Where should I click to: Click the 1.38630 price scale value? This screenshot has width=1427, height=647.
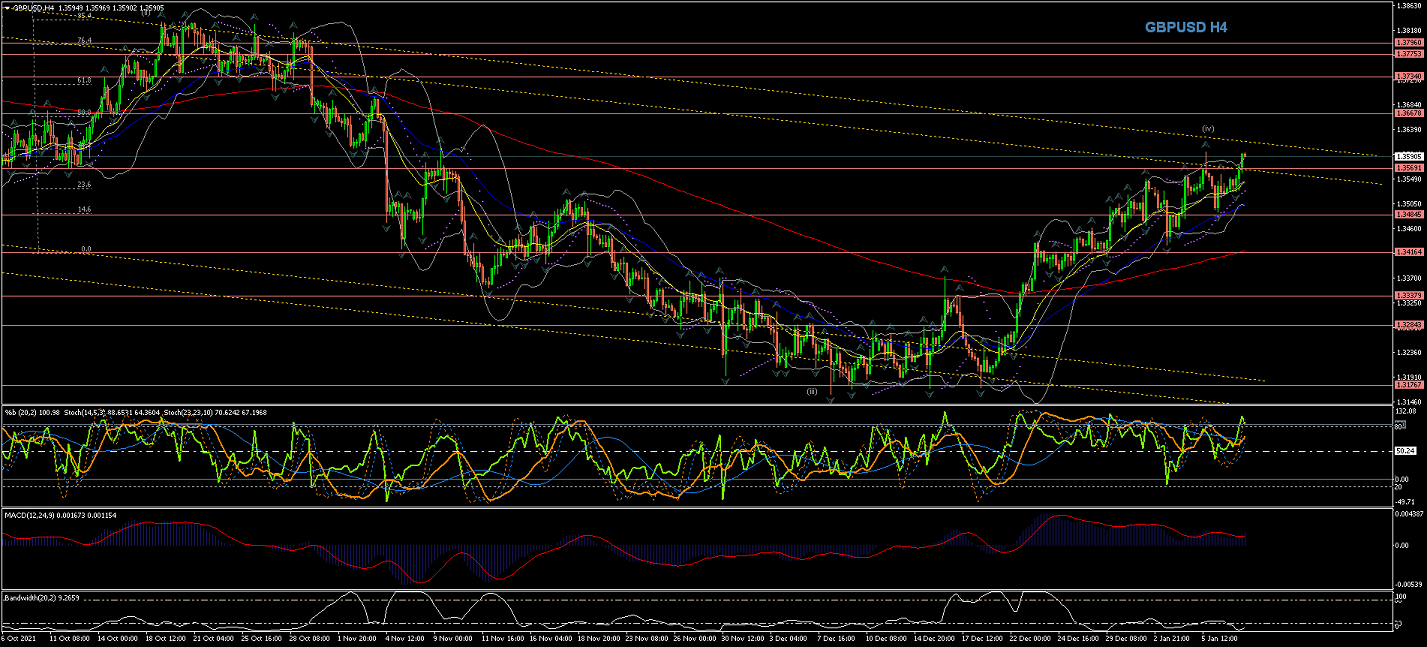[x=1408, y=5]
